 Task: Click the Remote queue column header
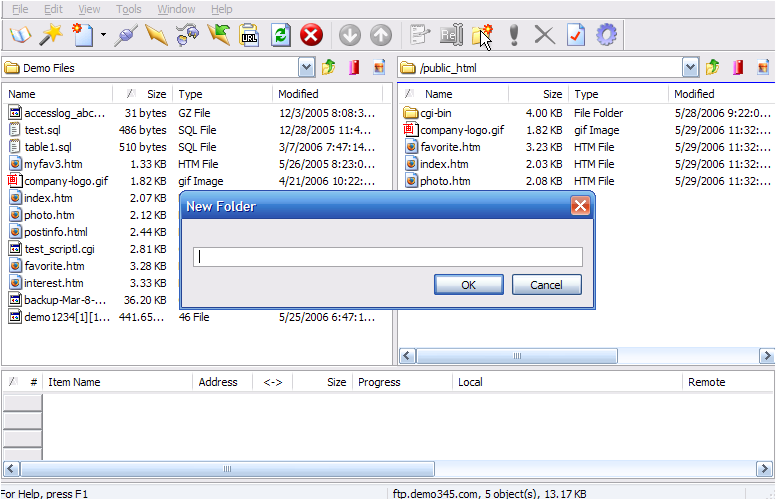(728, 382)
